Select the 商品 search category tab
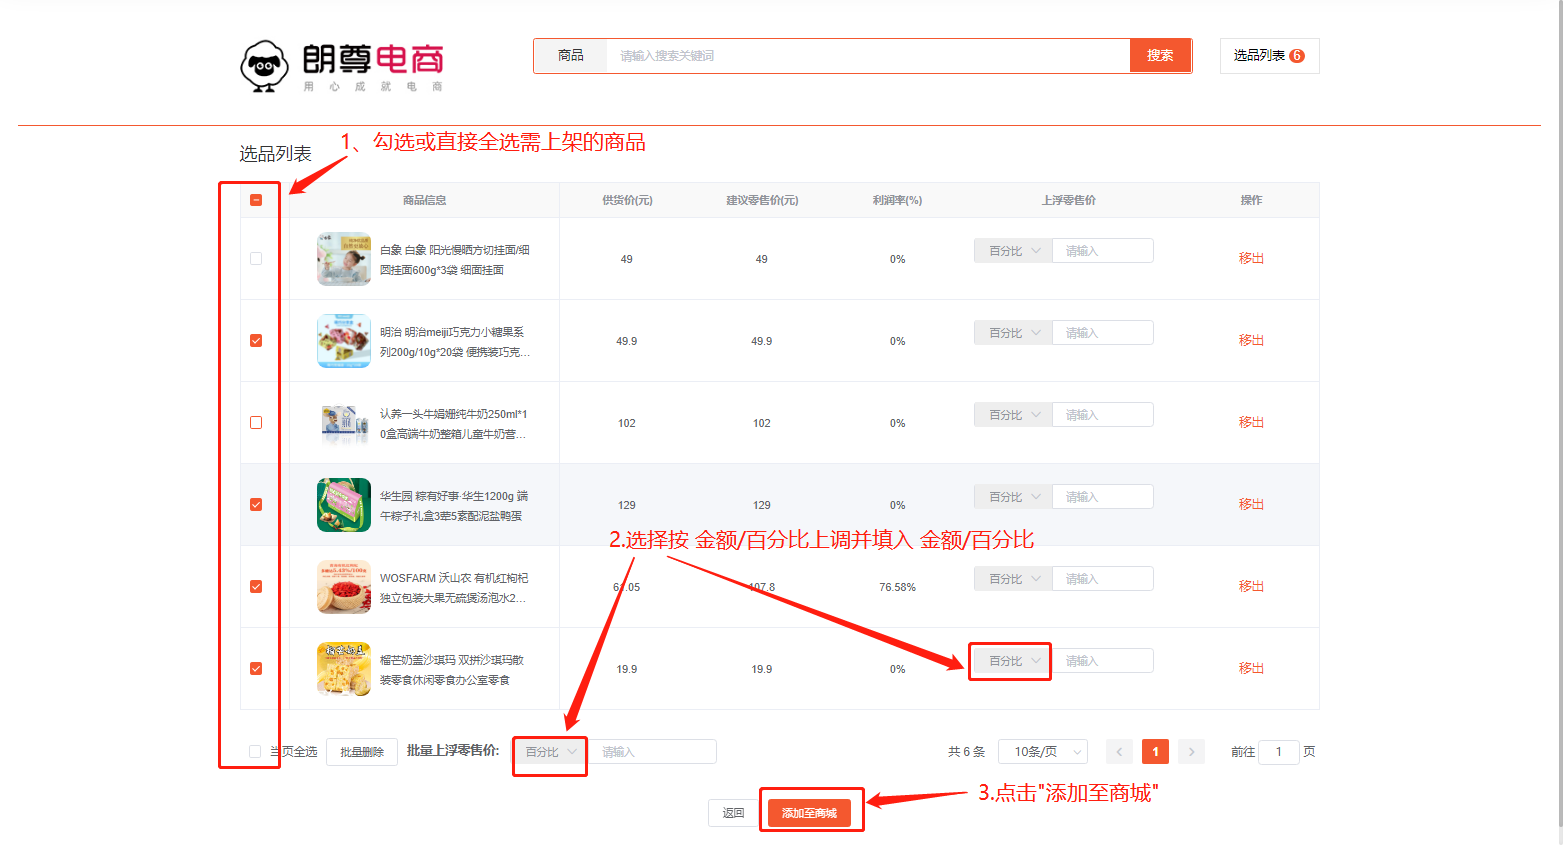The image size is (1563, 845). pos(570,56)
